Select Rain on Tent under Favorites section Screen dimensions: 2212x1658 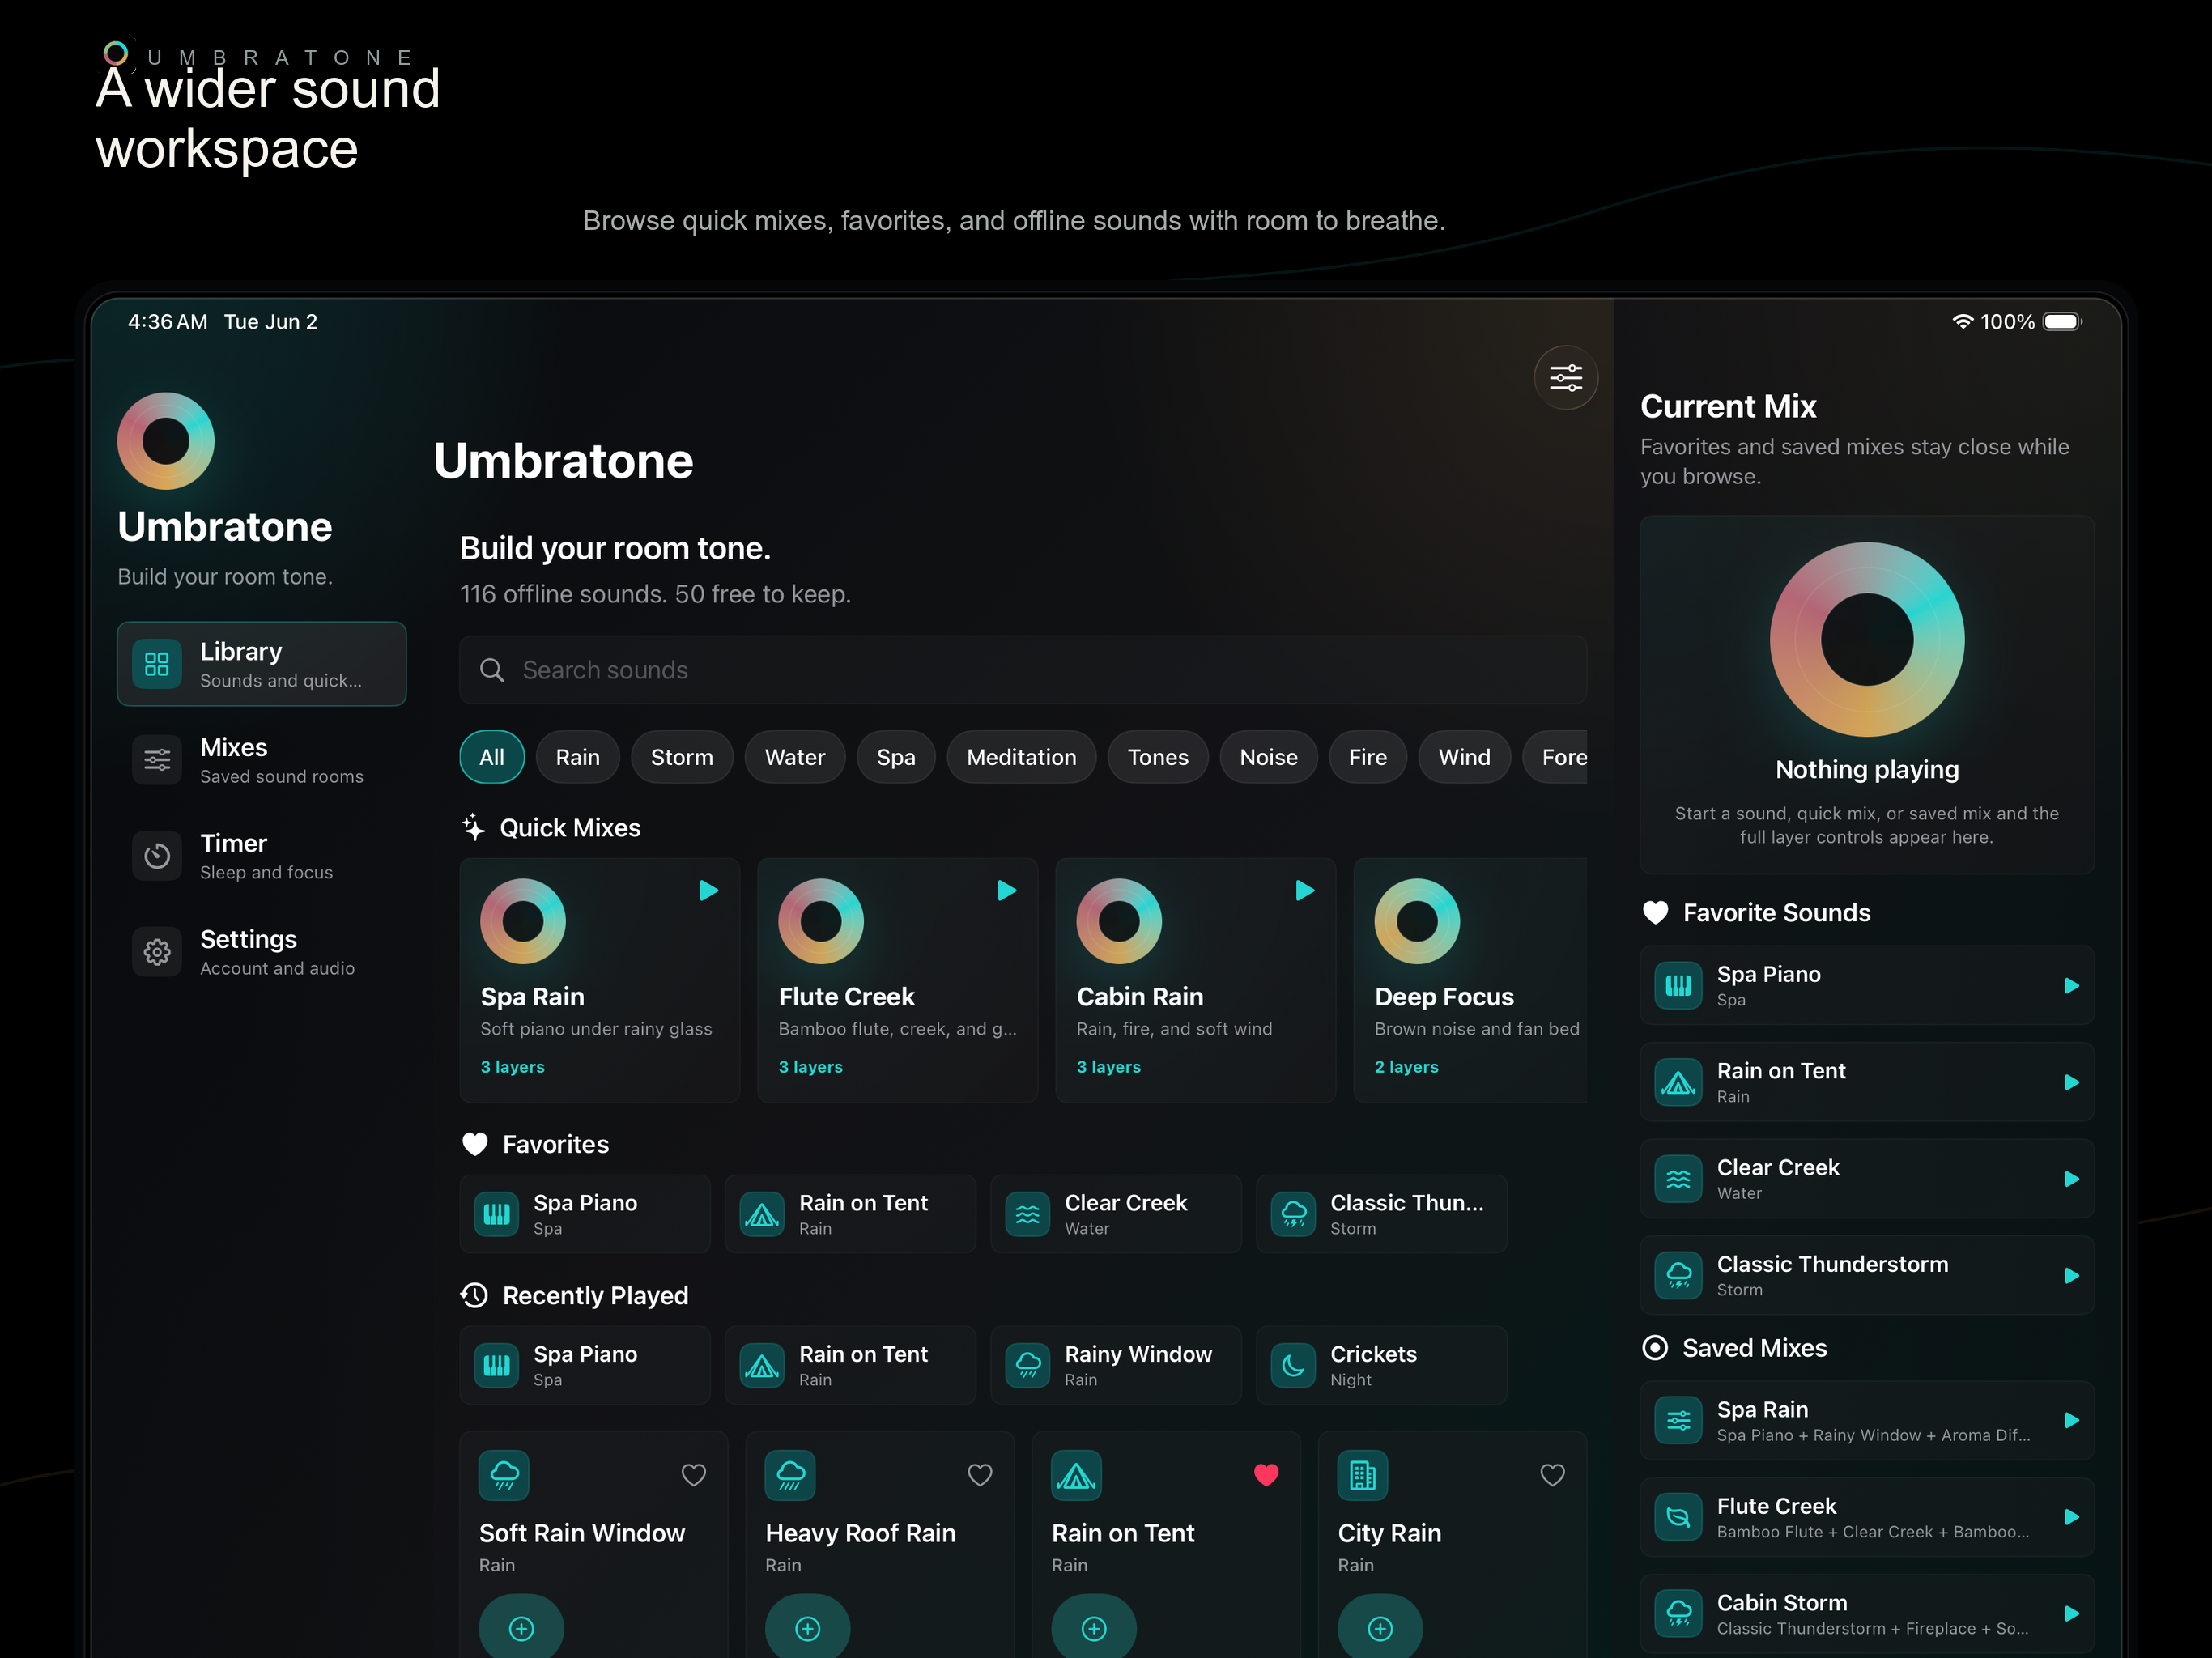[850, 1214]
